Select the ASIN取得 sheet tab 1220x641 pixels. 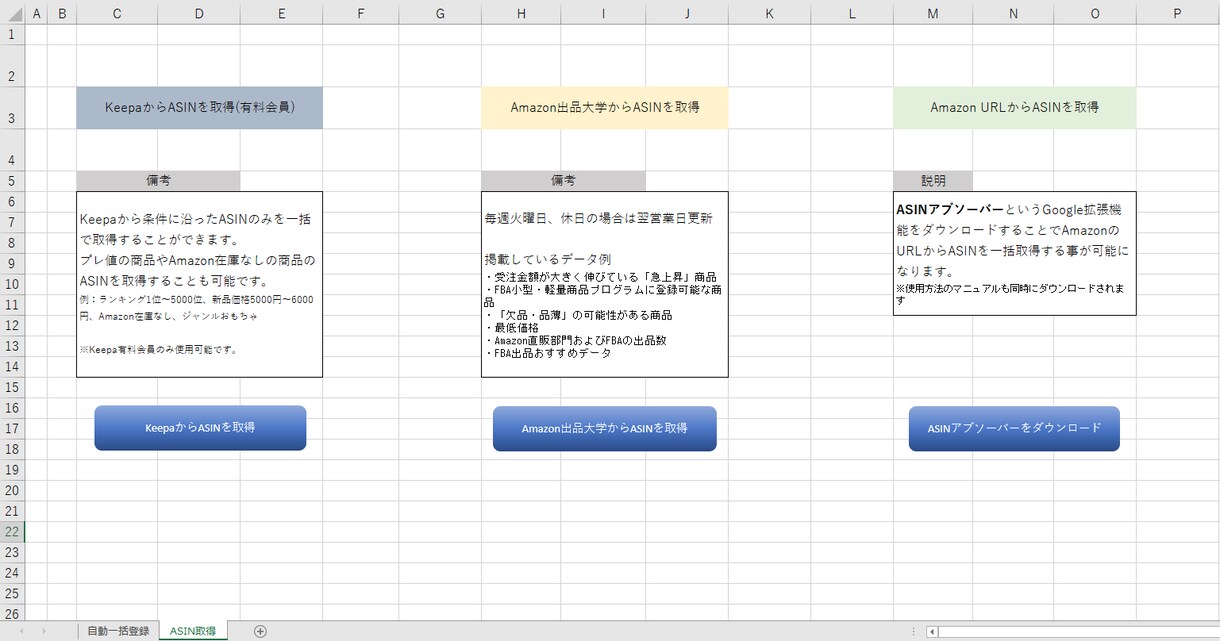[193, 631]
